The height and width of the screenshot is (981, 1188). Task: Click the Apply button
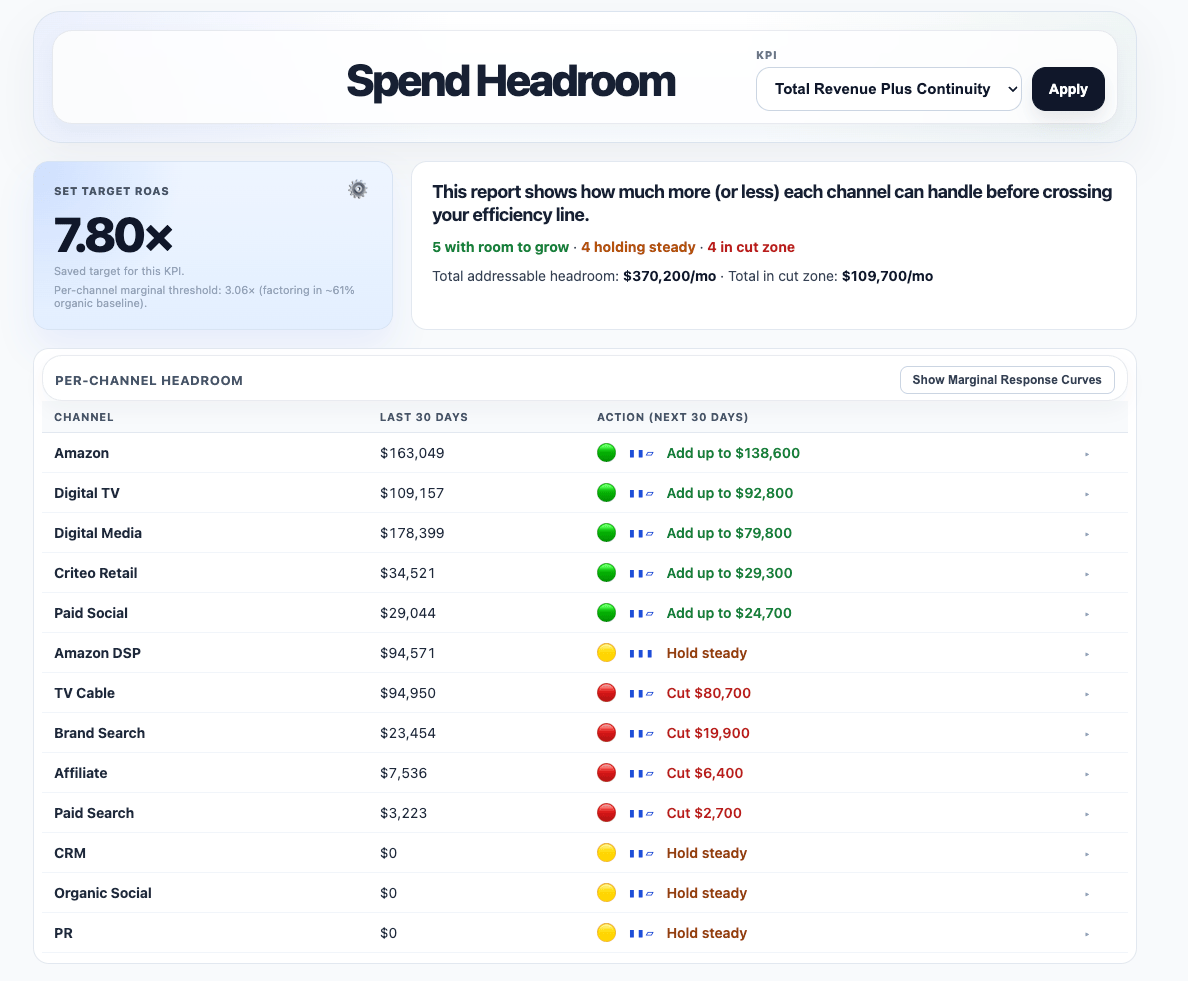1068,89
